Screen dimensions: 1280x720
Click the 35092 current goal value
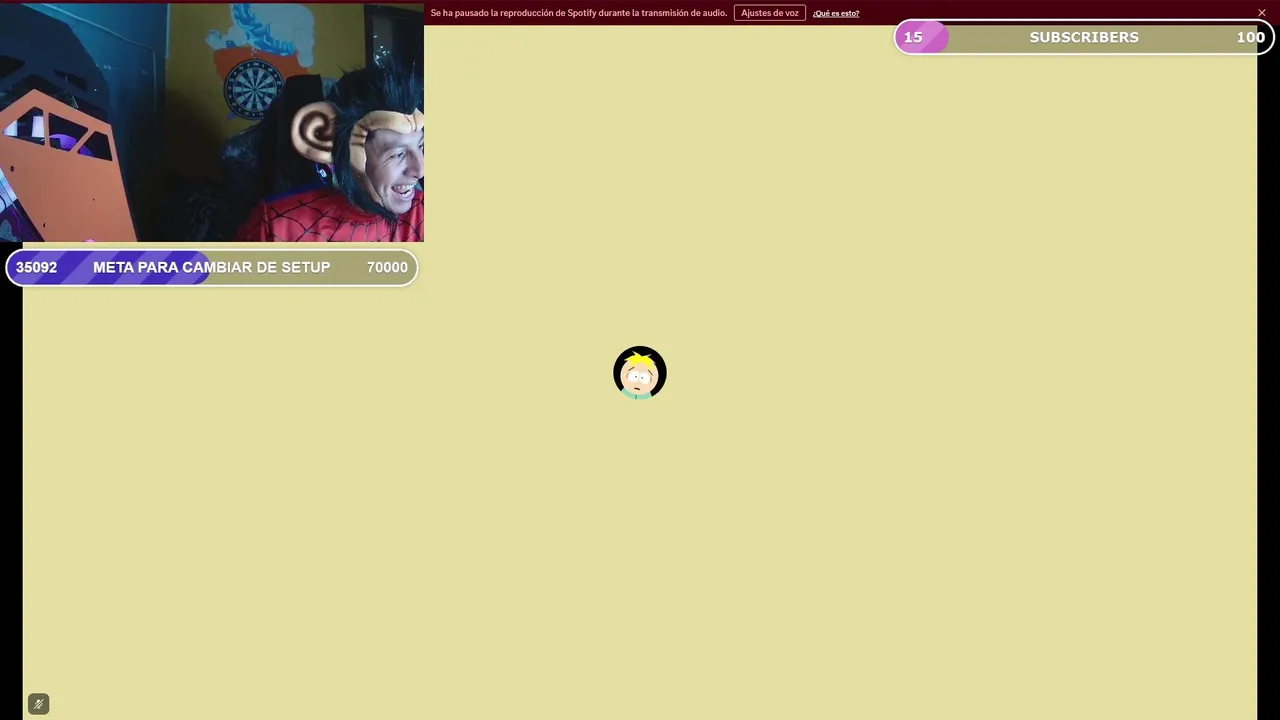click(x=36, y=267)
